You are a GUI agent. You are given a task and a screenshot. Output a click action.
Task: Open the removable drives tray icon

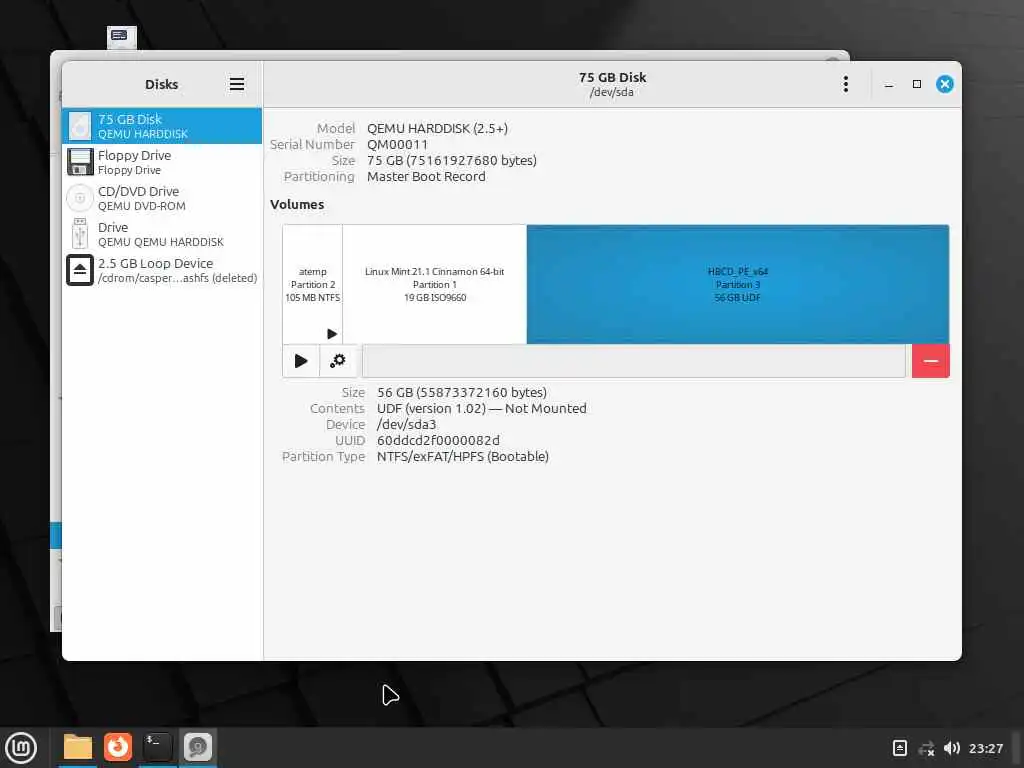(x=899, y=748)
